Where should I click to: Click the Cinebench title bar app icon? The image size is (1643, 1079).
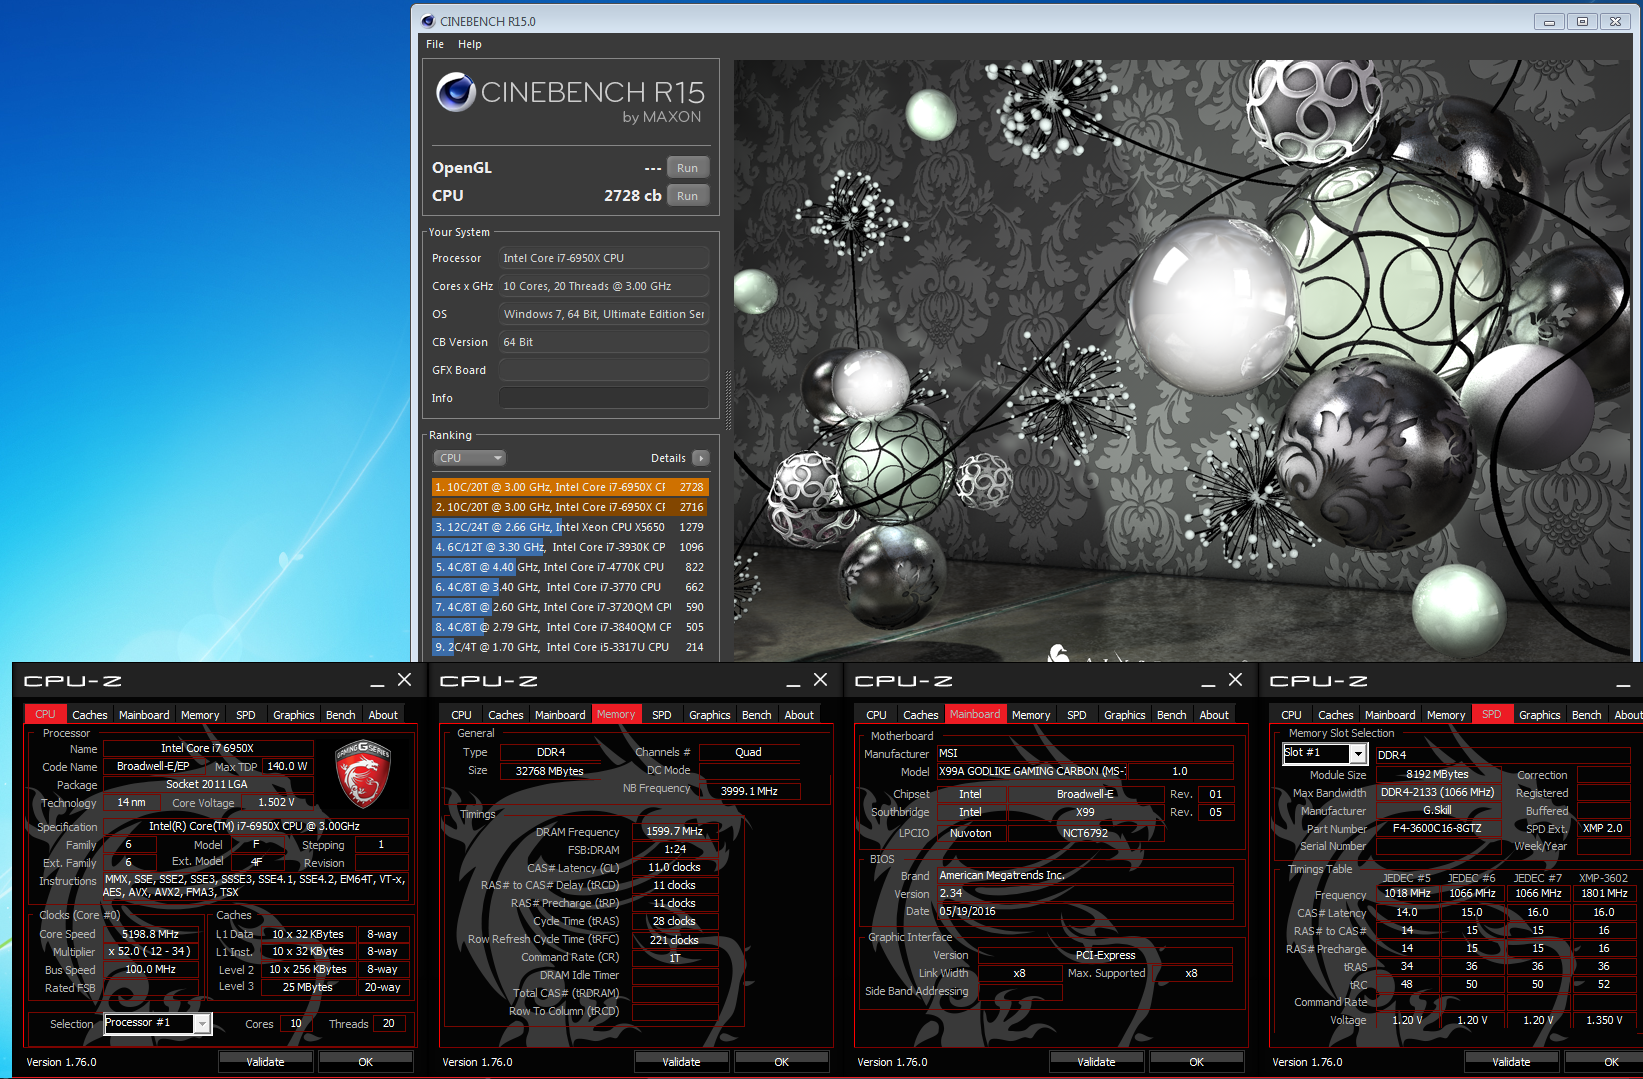pyautogui.click(x=428, y=21)
